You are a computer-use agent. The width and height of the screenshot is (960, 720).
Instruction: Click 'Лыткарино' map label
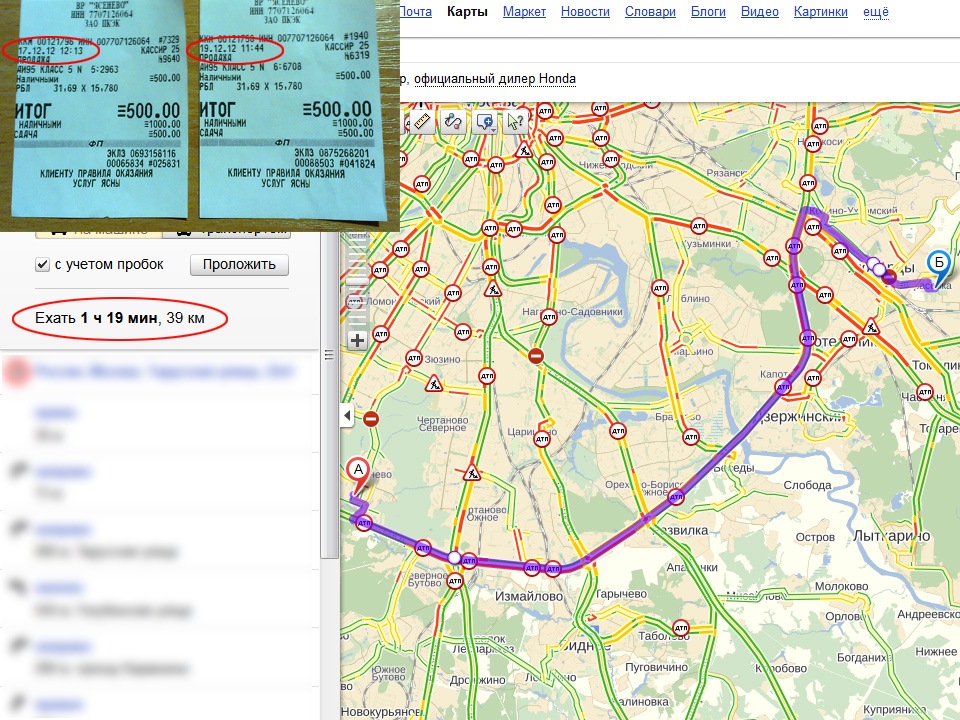pyautogui.click(x=891, y=536)
